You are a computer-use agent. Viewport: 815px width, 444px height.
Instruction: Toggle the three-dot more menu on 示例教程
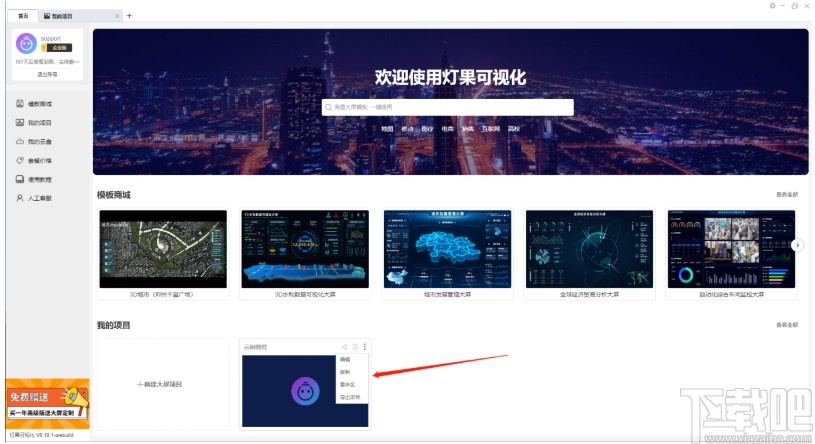pyautogui.click(x=365, y=347)
